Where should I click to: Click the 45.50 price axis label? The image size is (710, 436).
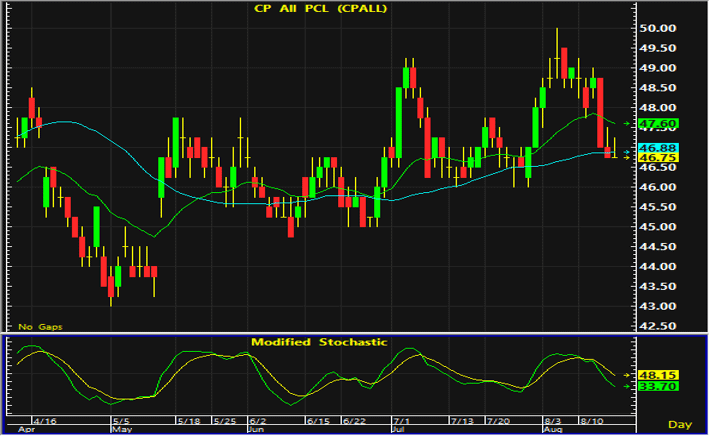pyautogui.click(x=657, y=207)
